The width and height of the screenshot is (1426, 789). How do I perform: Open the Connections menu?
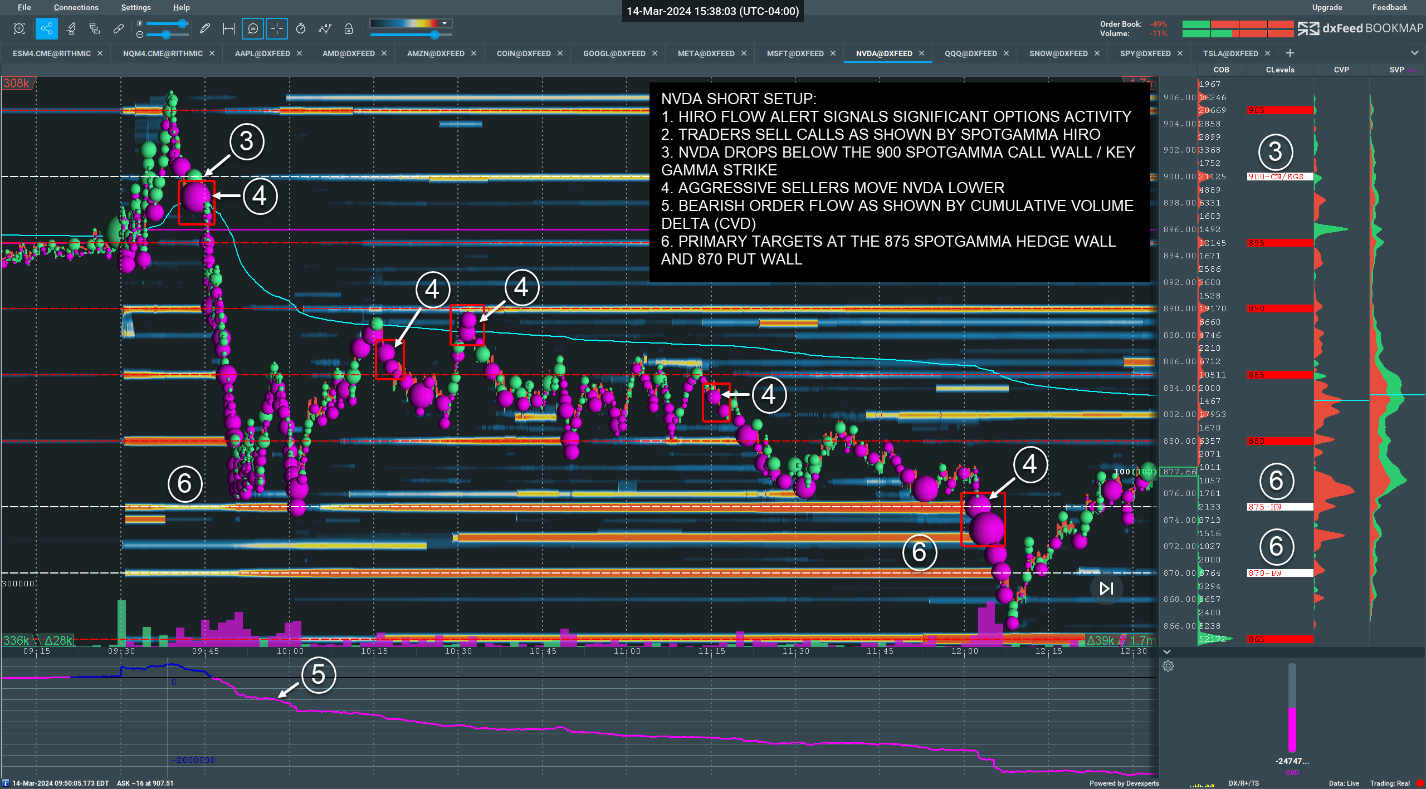pyautogui.click(x=76, y=7)
